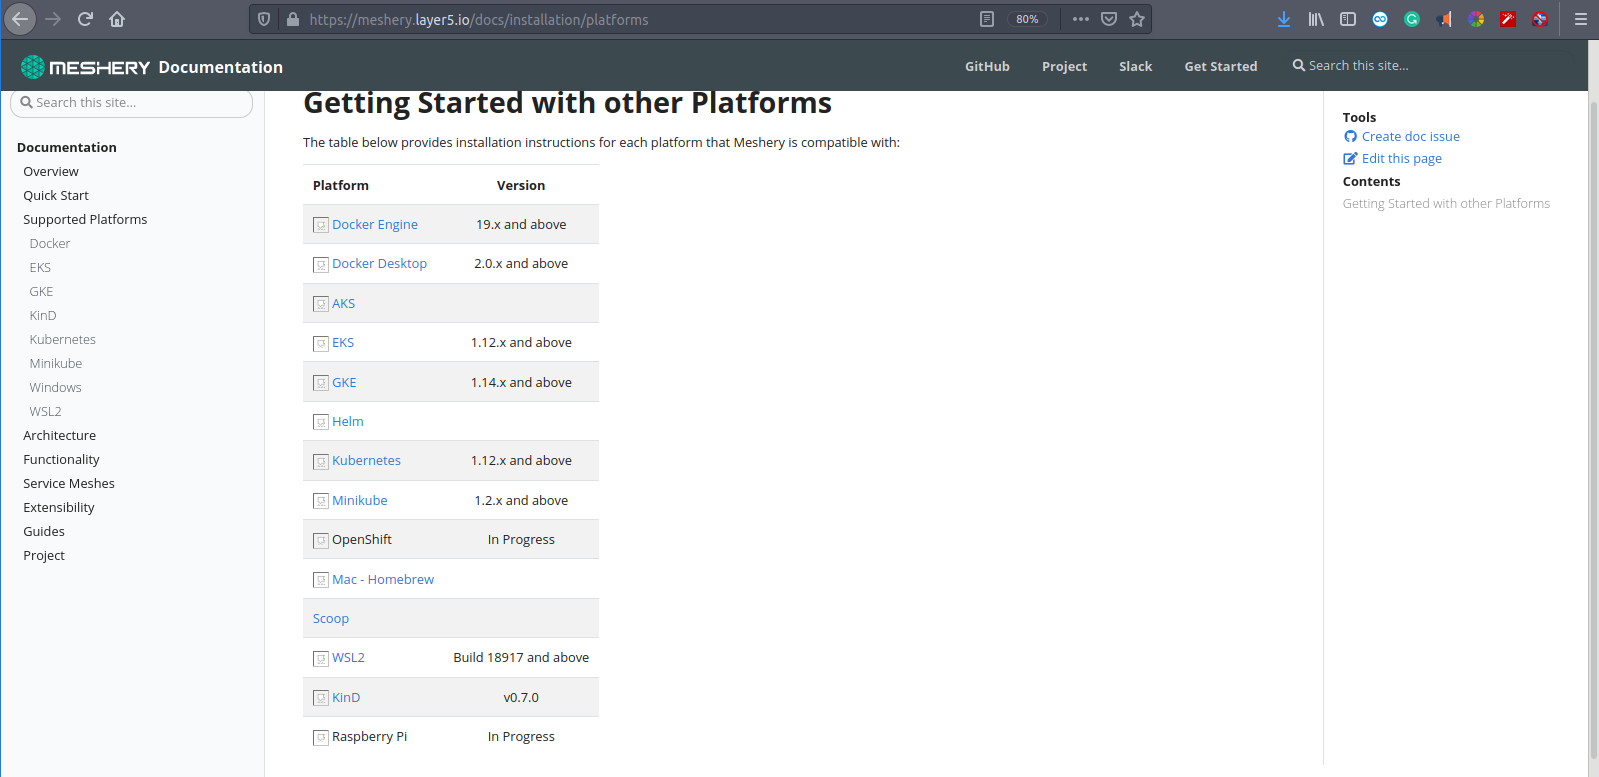1599x777 pixels.
Task: Open the AKS link
Action: click(x=344, y=304)
